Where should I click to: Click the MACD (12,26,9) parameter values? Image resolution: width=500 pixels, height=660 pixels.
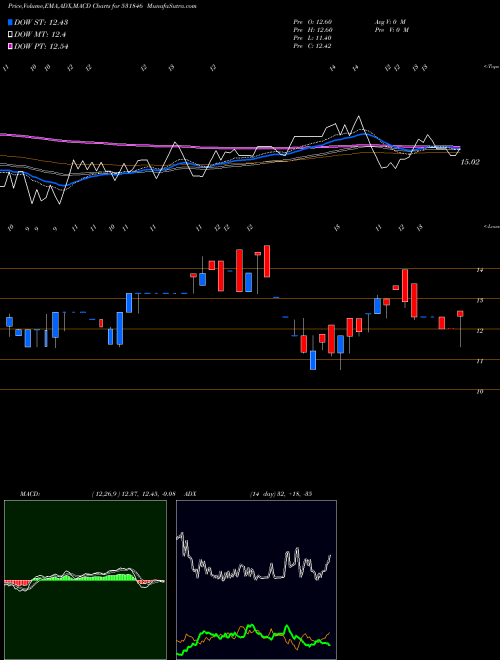[x=133, y=494]
